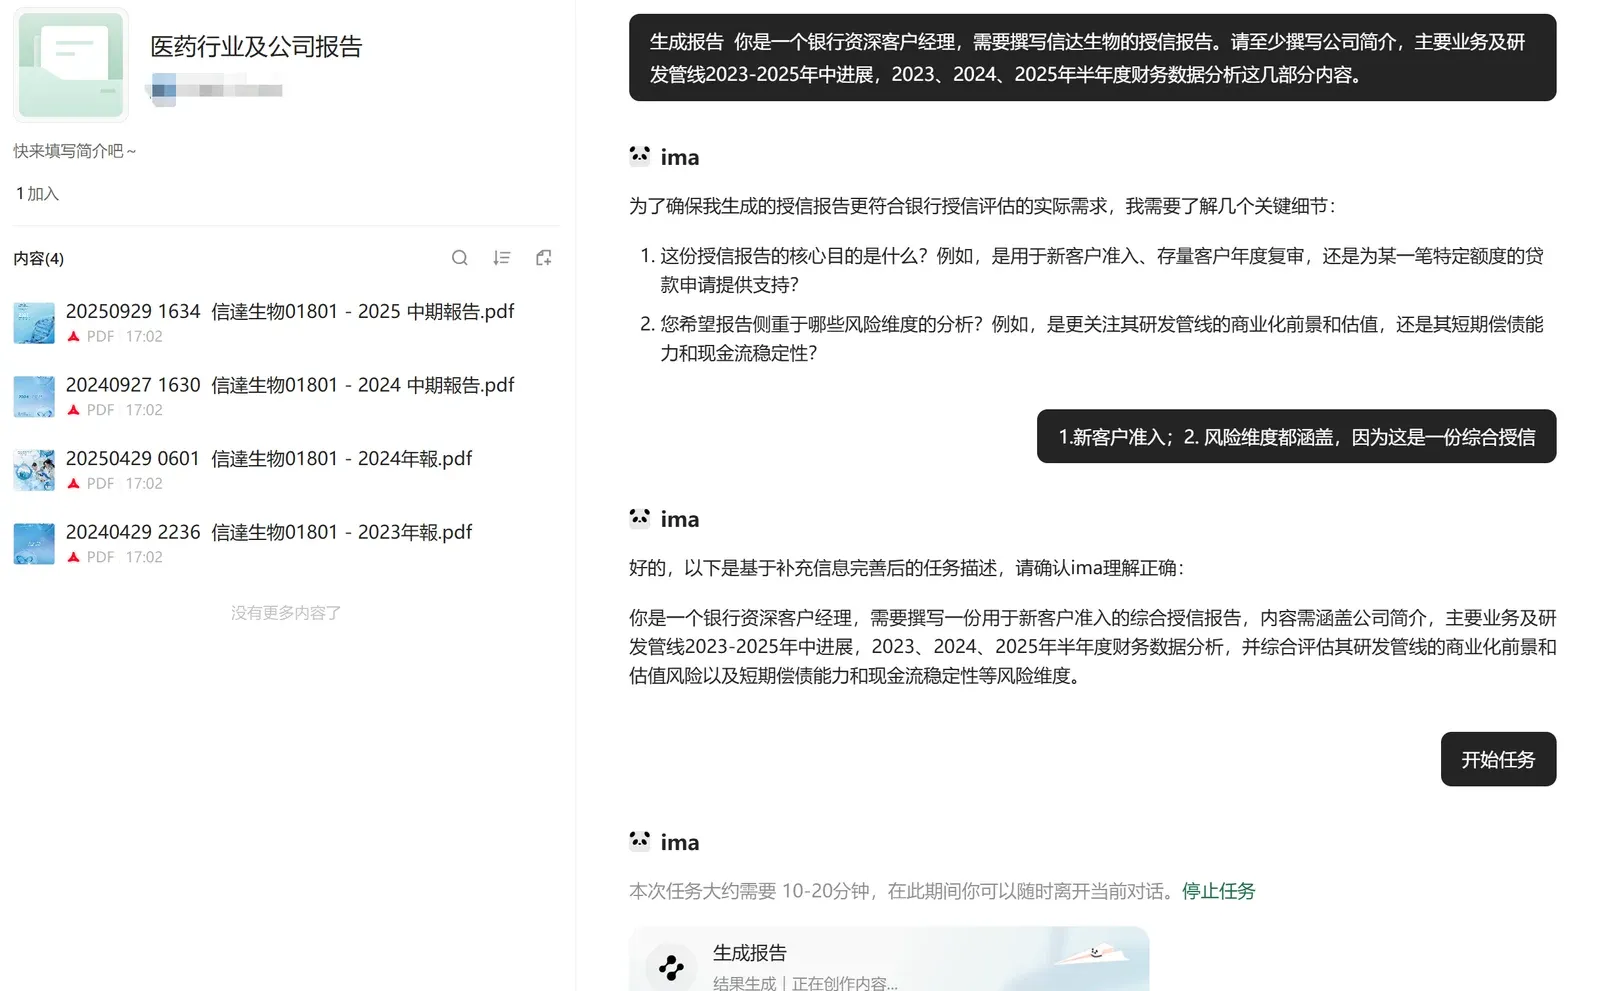Click the add document icon
1600x991 pixels.
point(544,257)
